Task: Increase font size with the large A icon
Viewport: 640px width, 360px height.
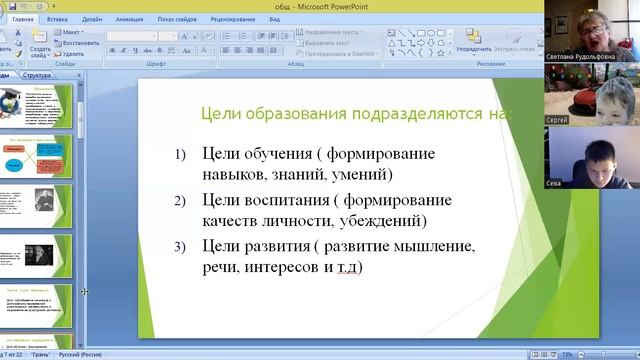Action: (184, 36)
